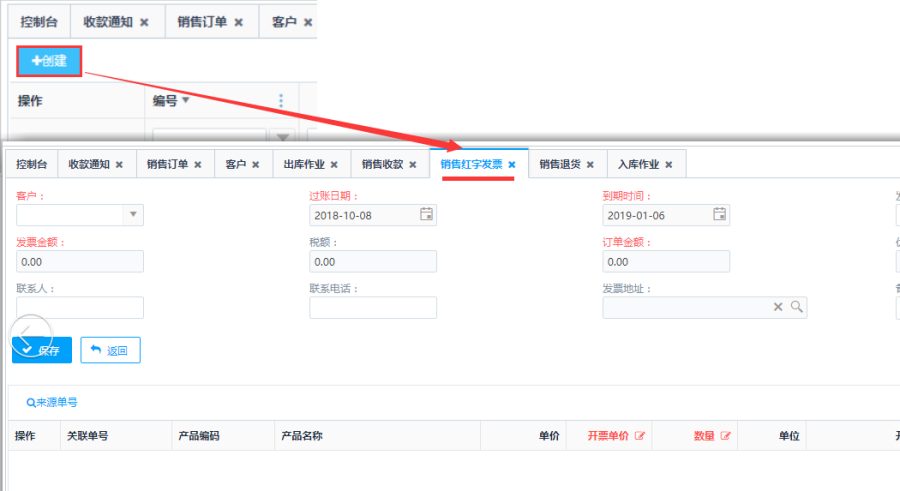Open calendar picker for 到期时间
Viewport: 900px width, 491px height.
(x=719, y=214)
